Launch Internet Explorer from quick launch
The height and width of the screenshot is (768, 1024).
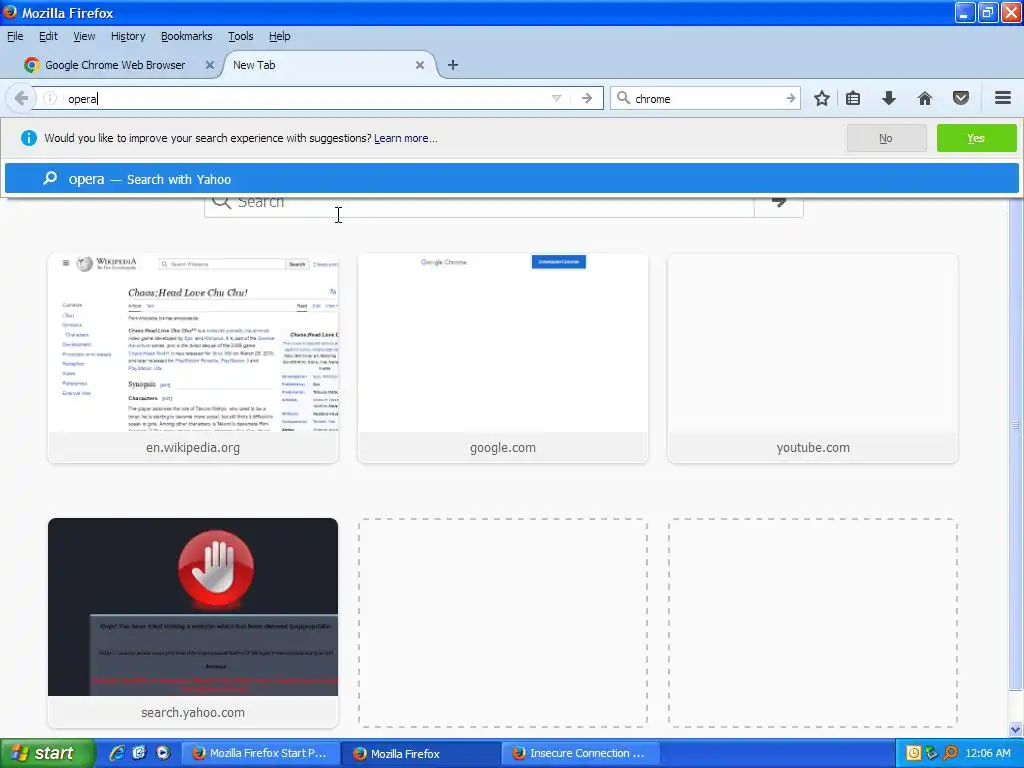tap(117, 753)
